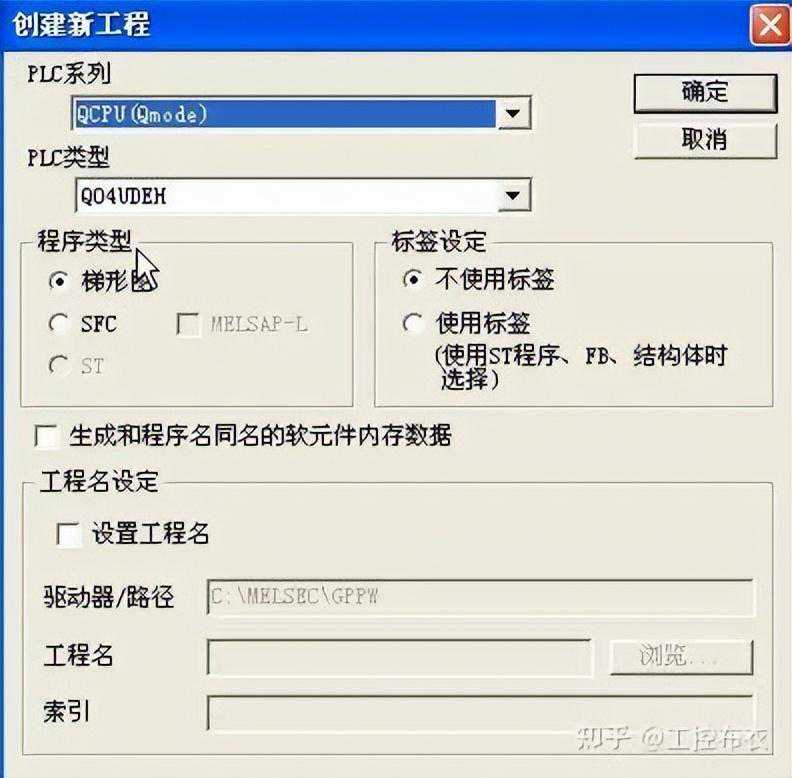Open the PLC系列 dropdown arrow

coord(513,113)
